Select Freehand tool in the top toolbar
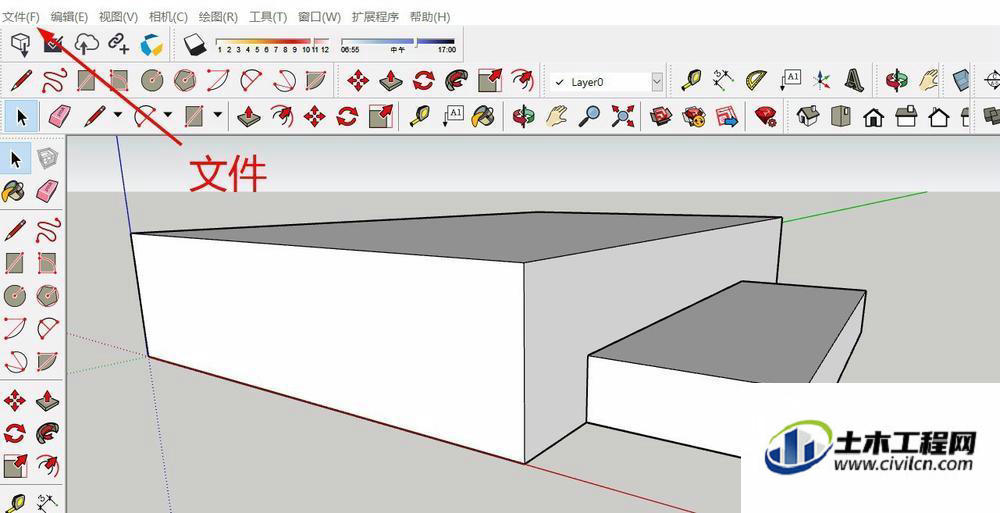This screenshot has height=513, width=1000. click(55, 81)
